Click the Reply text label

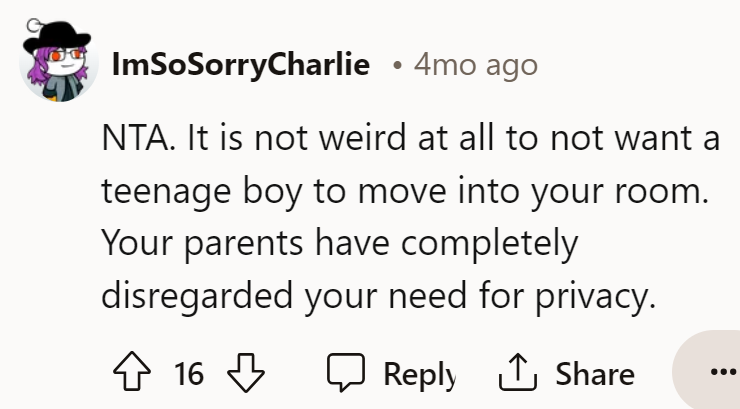click(x=419, y=375)
